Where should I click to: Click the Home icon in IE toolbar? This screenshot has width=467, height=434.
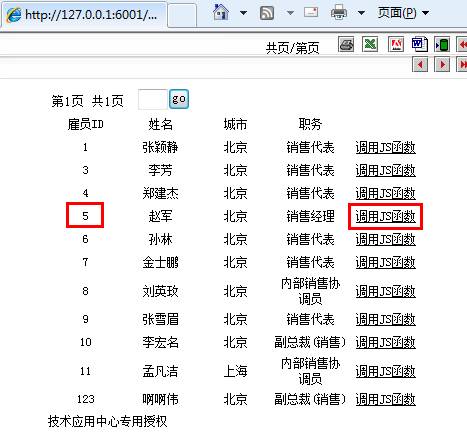click(221, 13)
